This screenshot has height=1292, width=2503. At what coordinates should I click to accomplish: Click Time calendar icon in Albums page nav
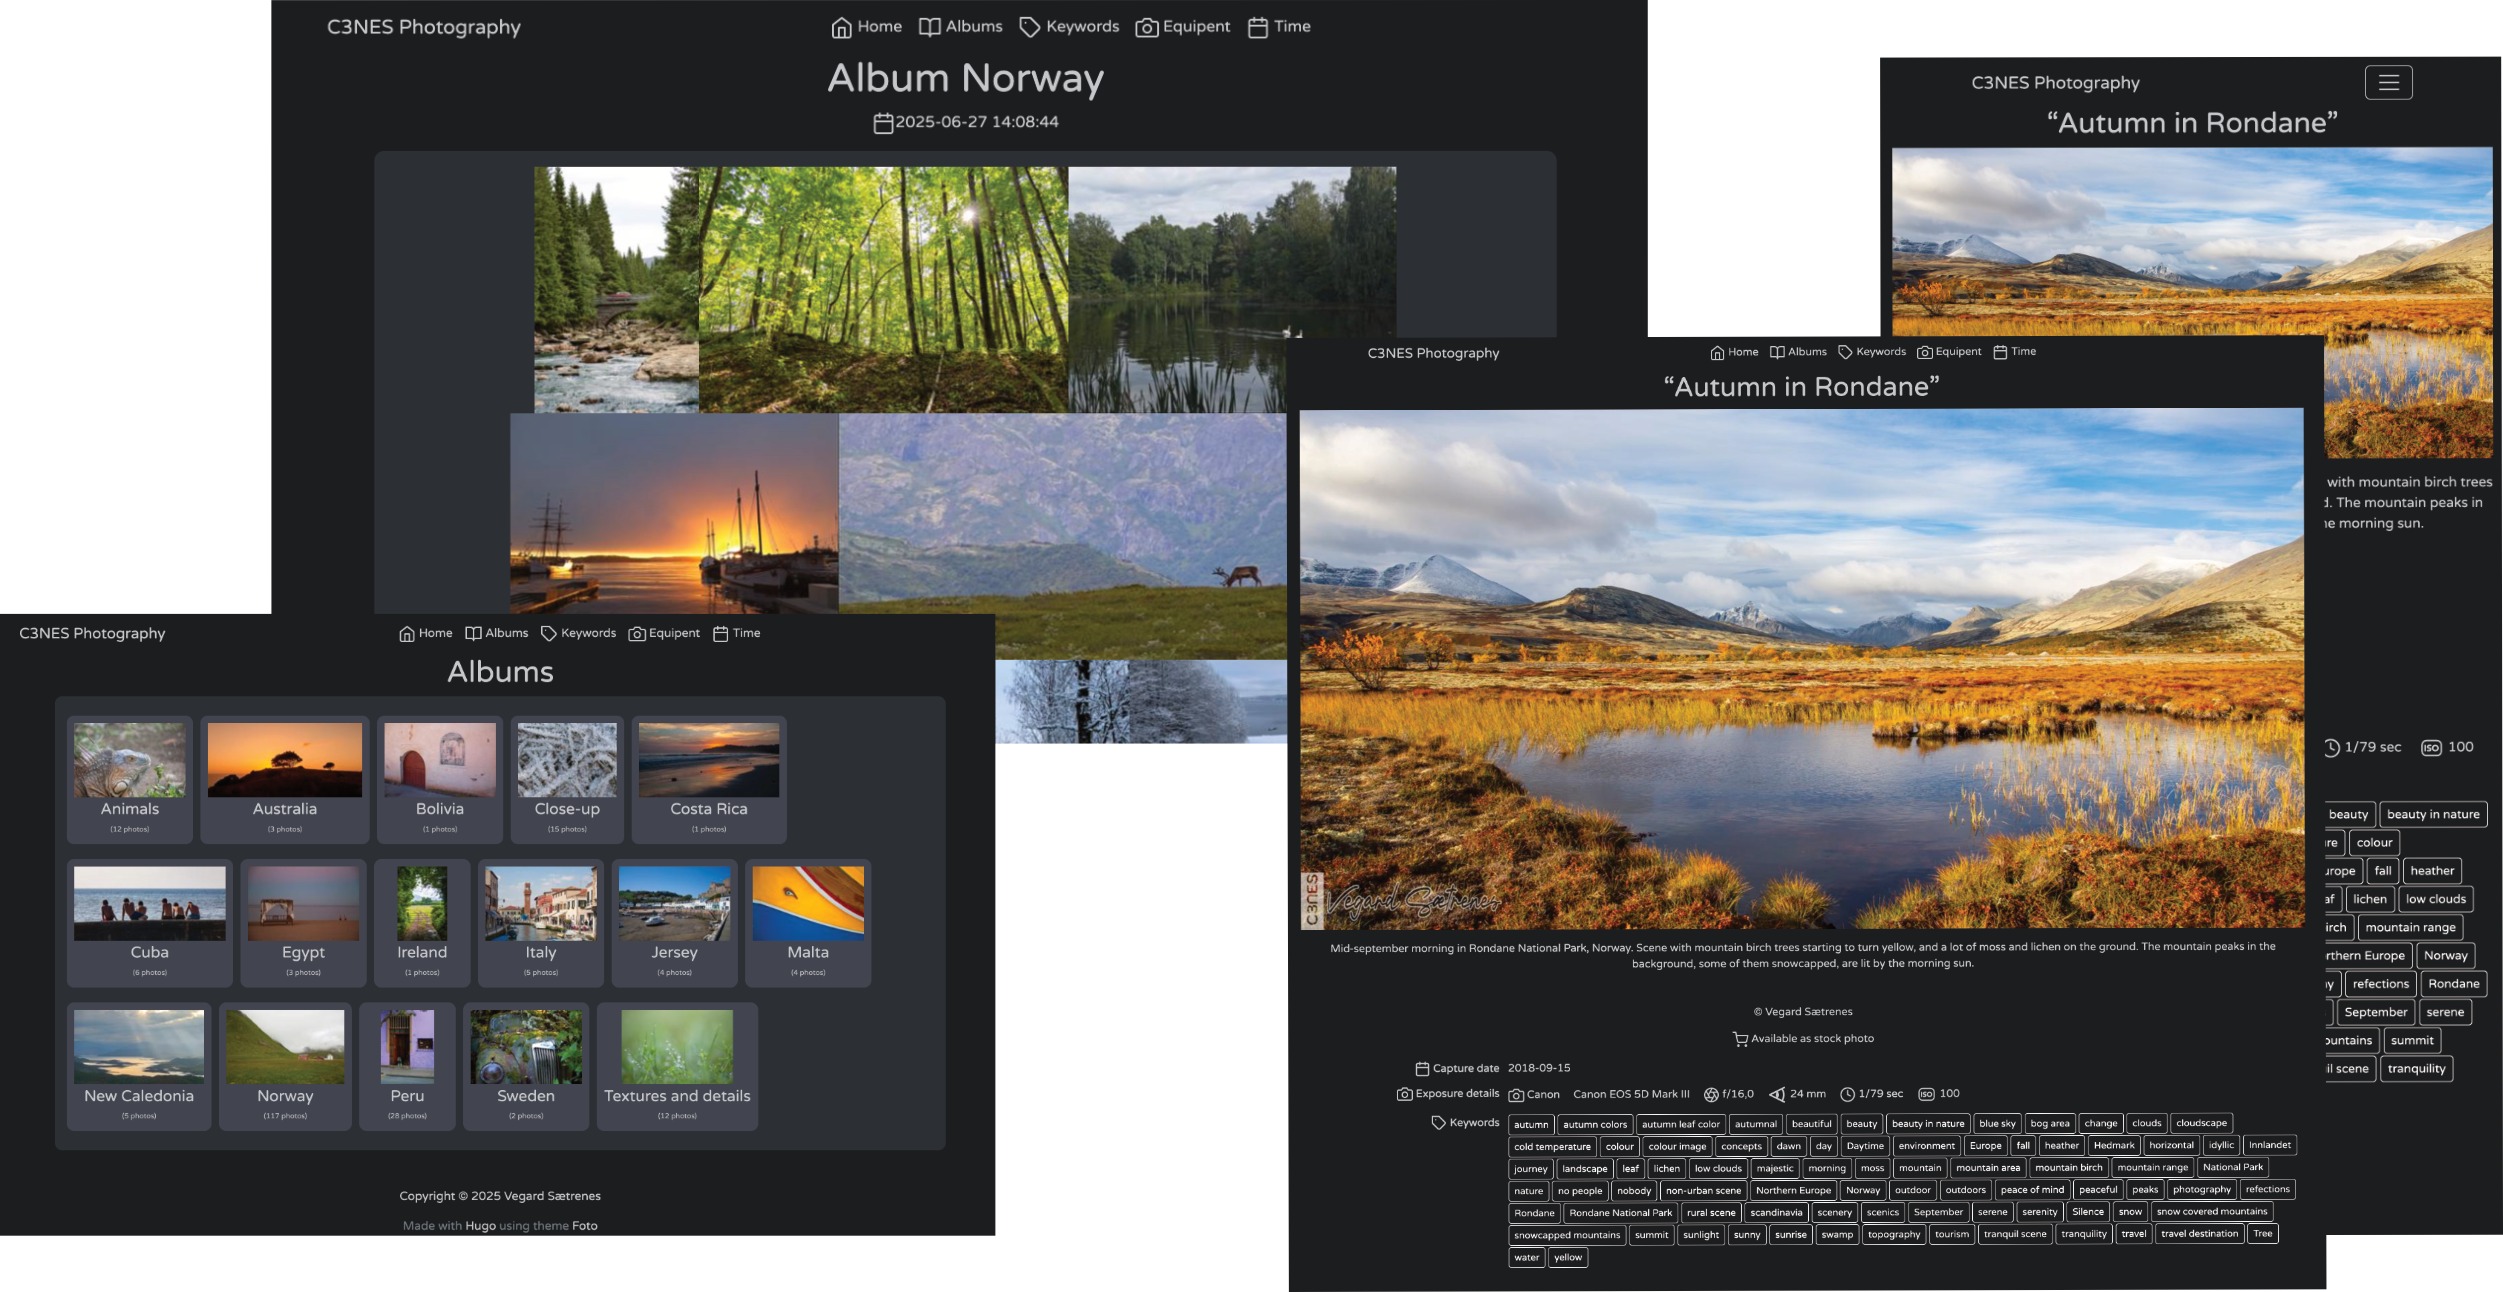coord(720,633)
